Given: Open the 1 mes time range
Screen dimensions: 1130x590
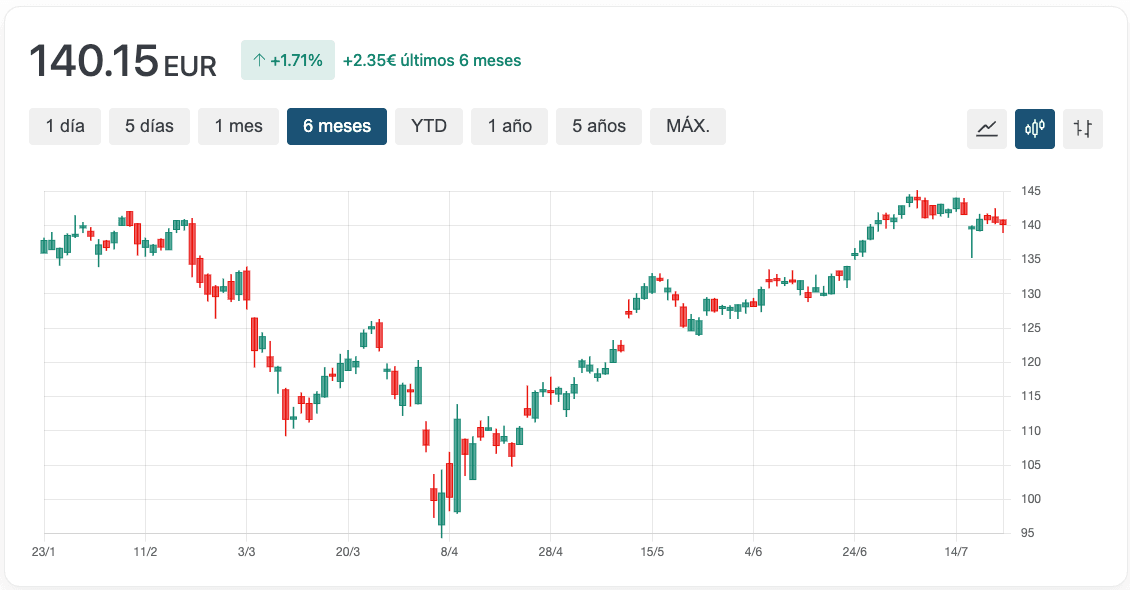Looking at the screenshot, I should click(238, 126).
